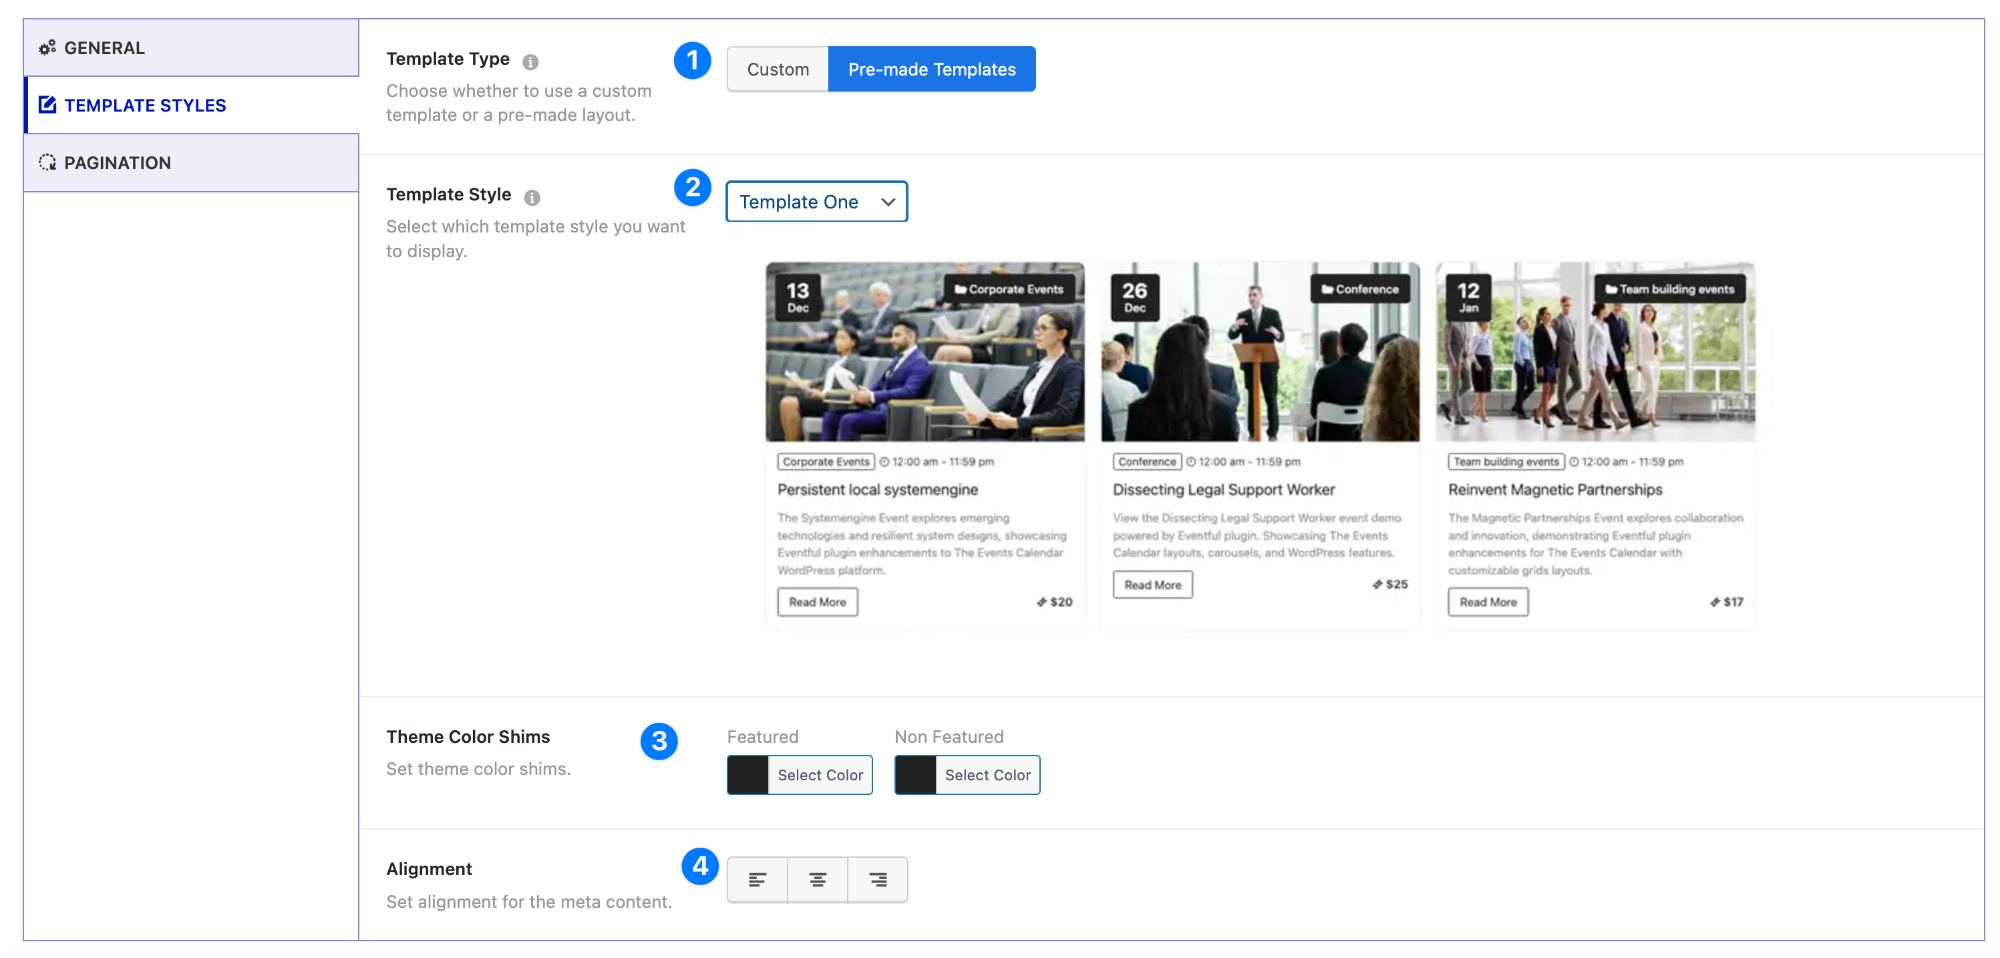
Task: Select the left alignment icon
Action: click(x=757, y=879)
